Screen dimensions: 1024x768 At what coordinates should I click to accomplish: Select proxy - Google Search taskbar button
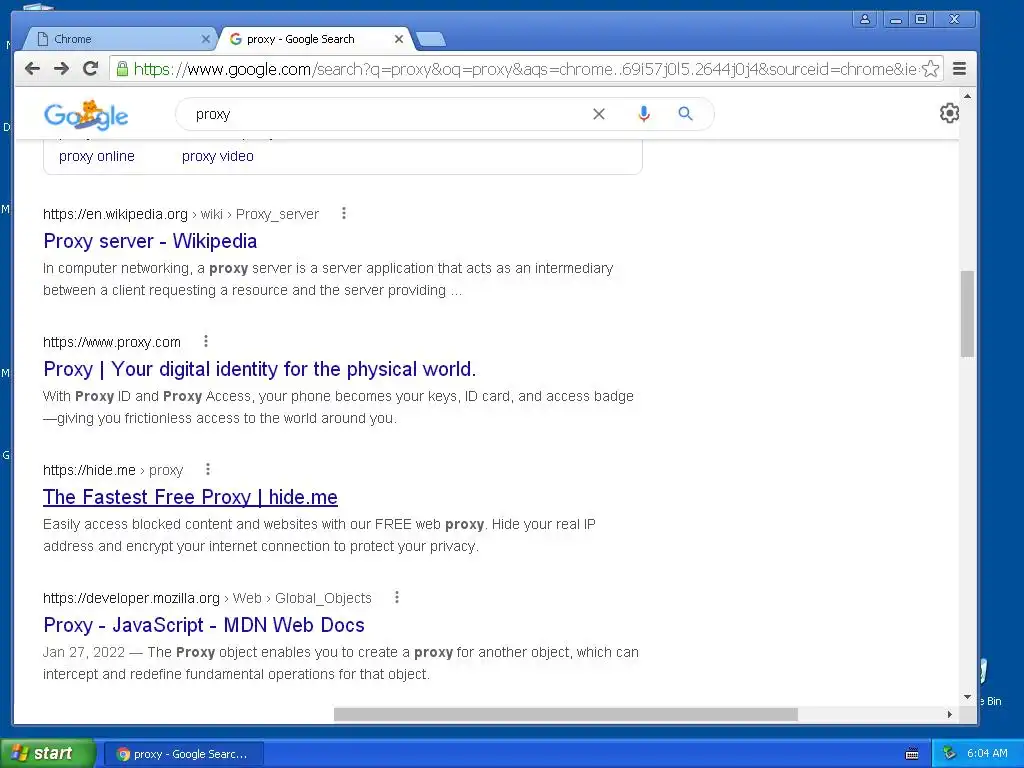(x=183, y=754)
